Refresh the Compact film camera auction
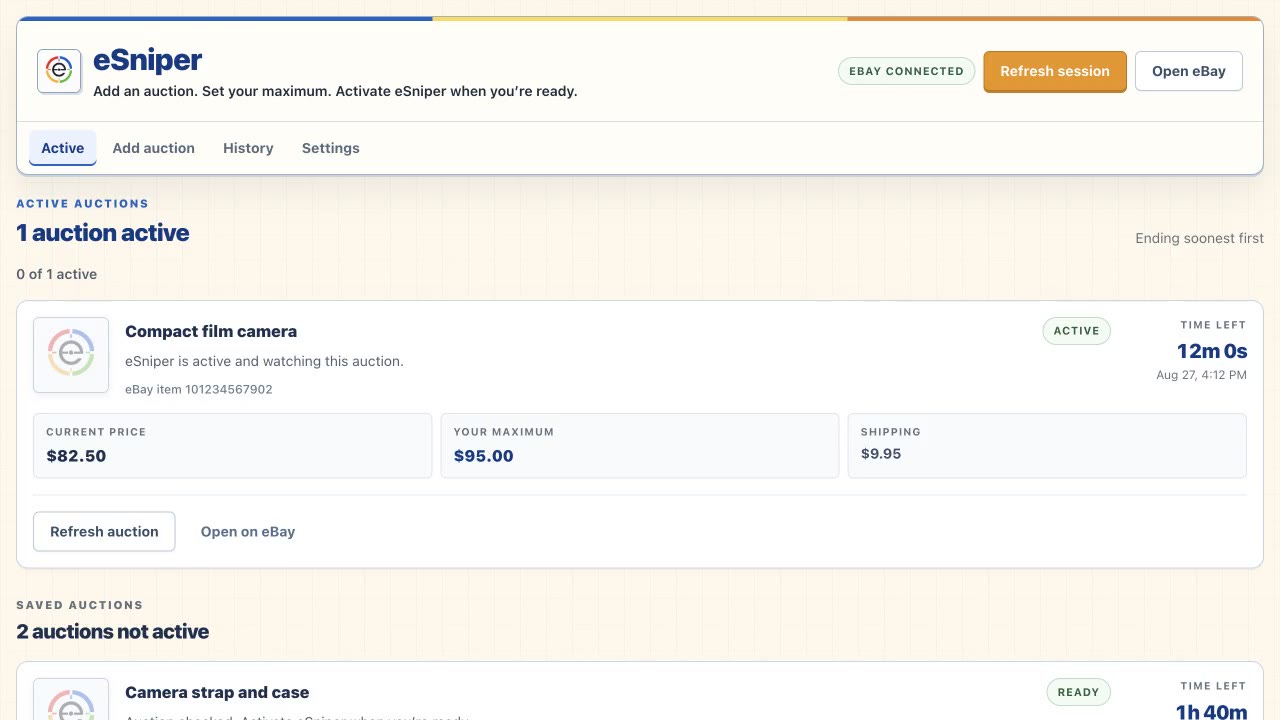The height and width of the screenshot is (720, 1280). 104,531
